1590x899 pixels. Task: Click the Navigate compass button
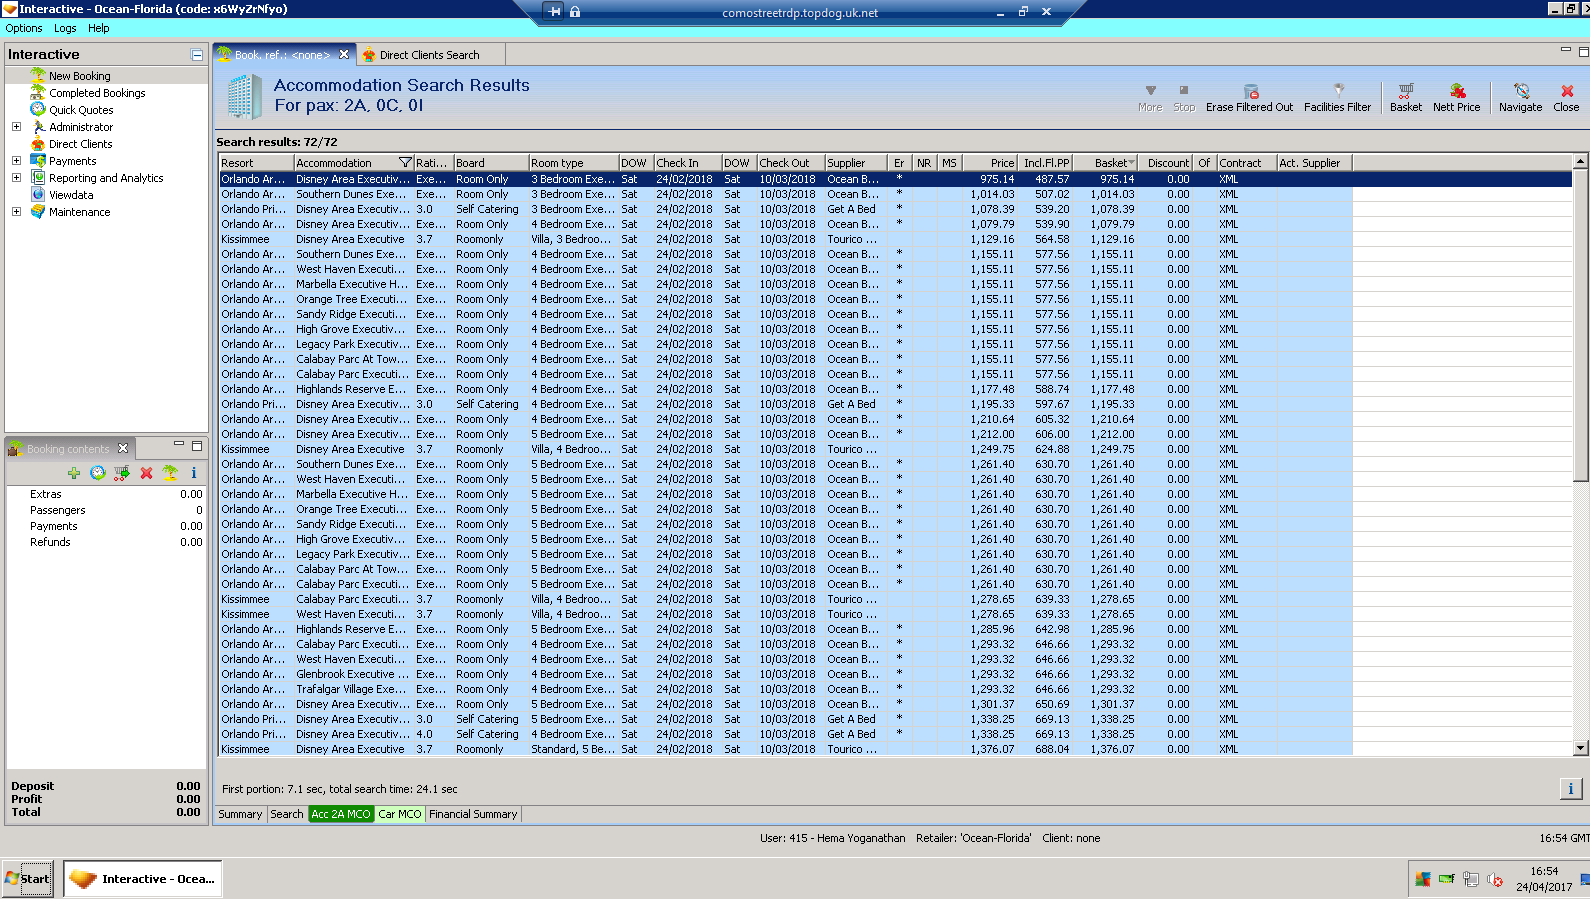(1520, 98)
